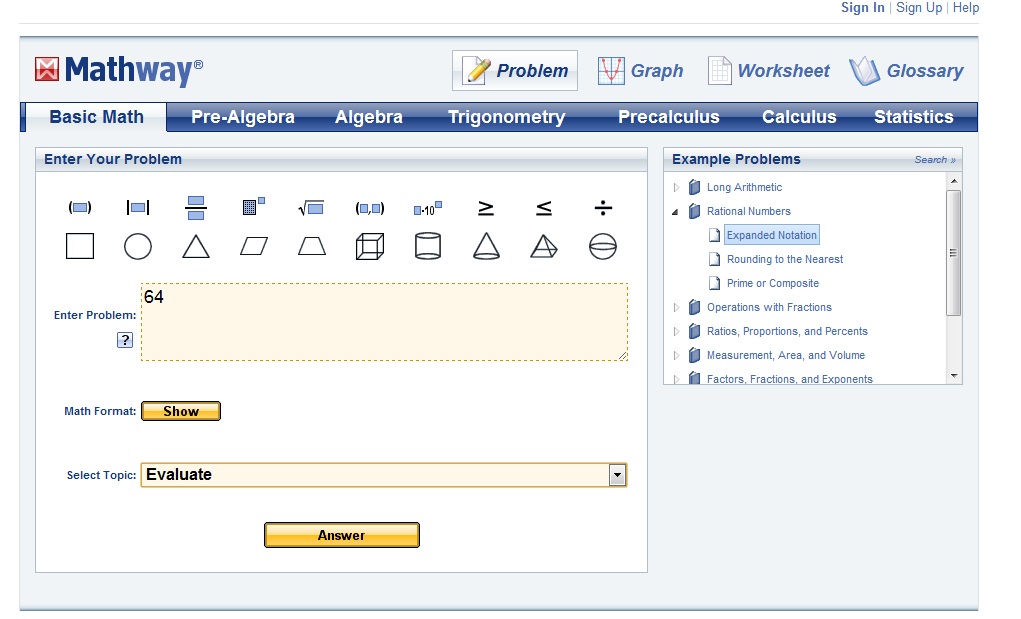Select Prime or Composite example
Viewport: 1021px width, 619px height.
[773, 283]
